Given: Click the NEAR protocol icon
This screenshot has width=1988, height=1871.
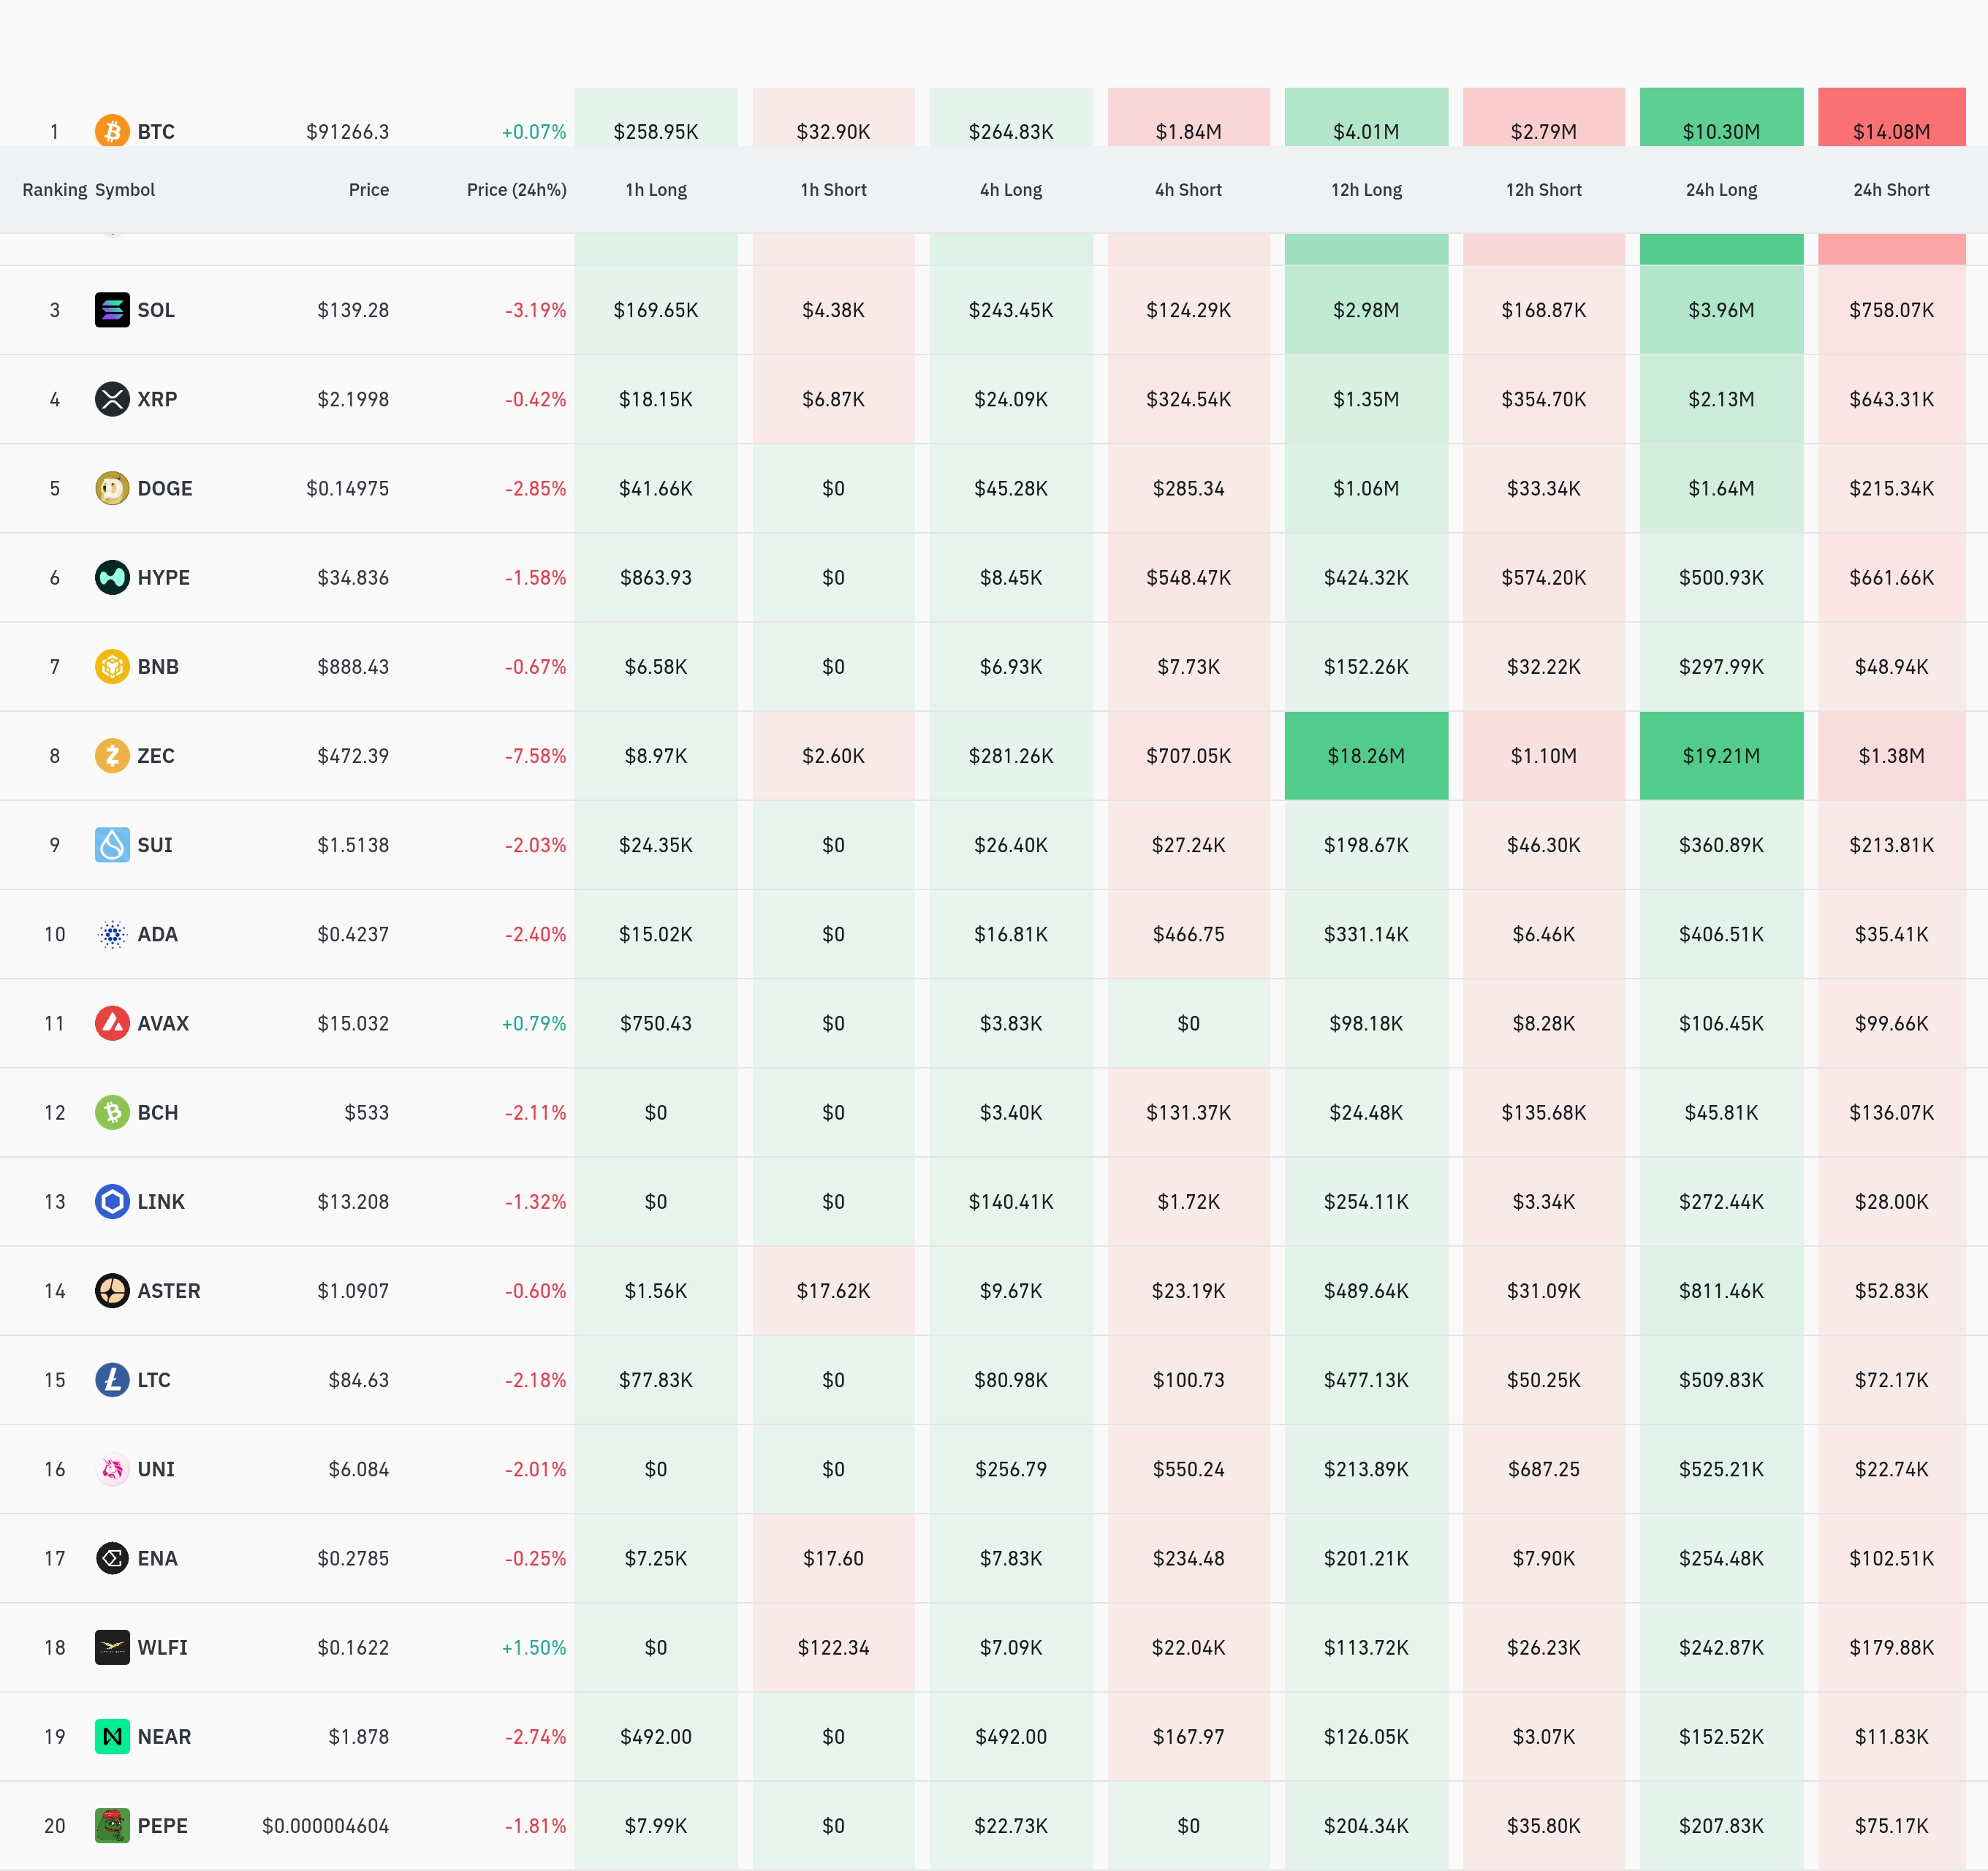Looking at the screenshot, I should pyautogui.click(x=112, y=1736).
